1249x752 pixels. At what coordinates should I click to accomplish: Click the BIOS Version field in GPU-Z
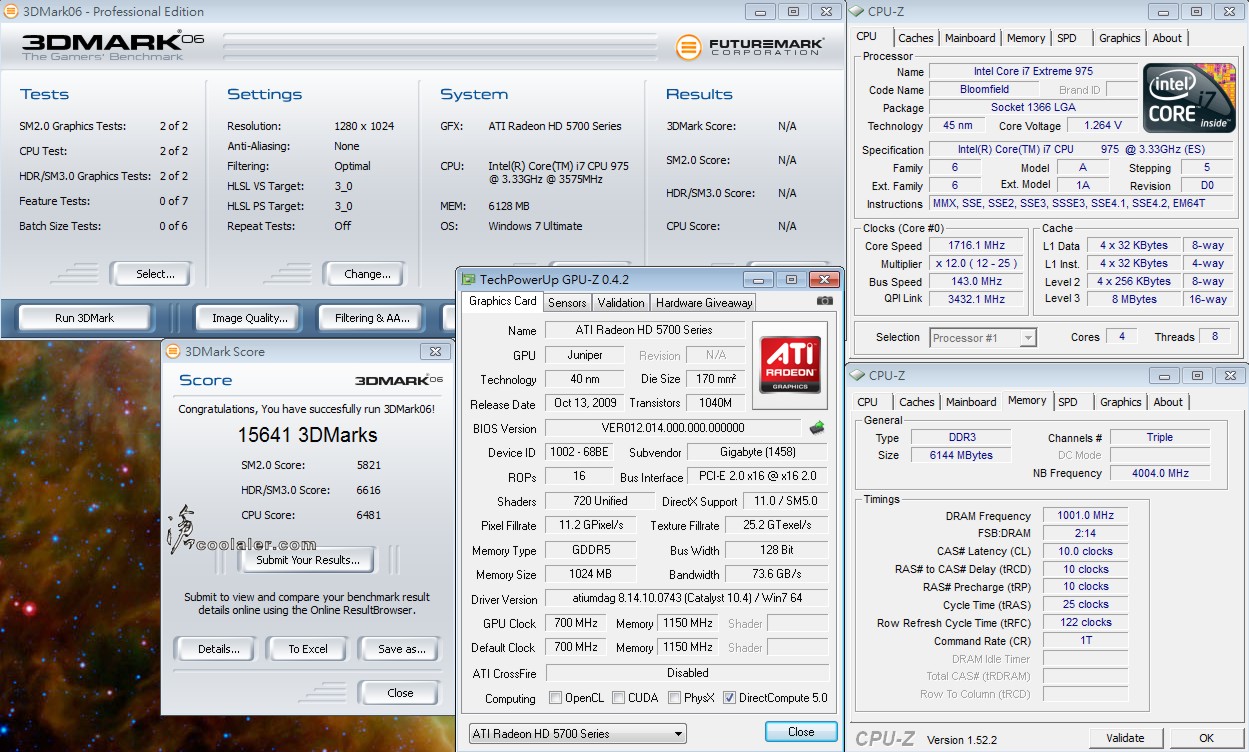pyautogui.click(x=673, y=429)
